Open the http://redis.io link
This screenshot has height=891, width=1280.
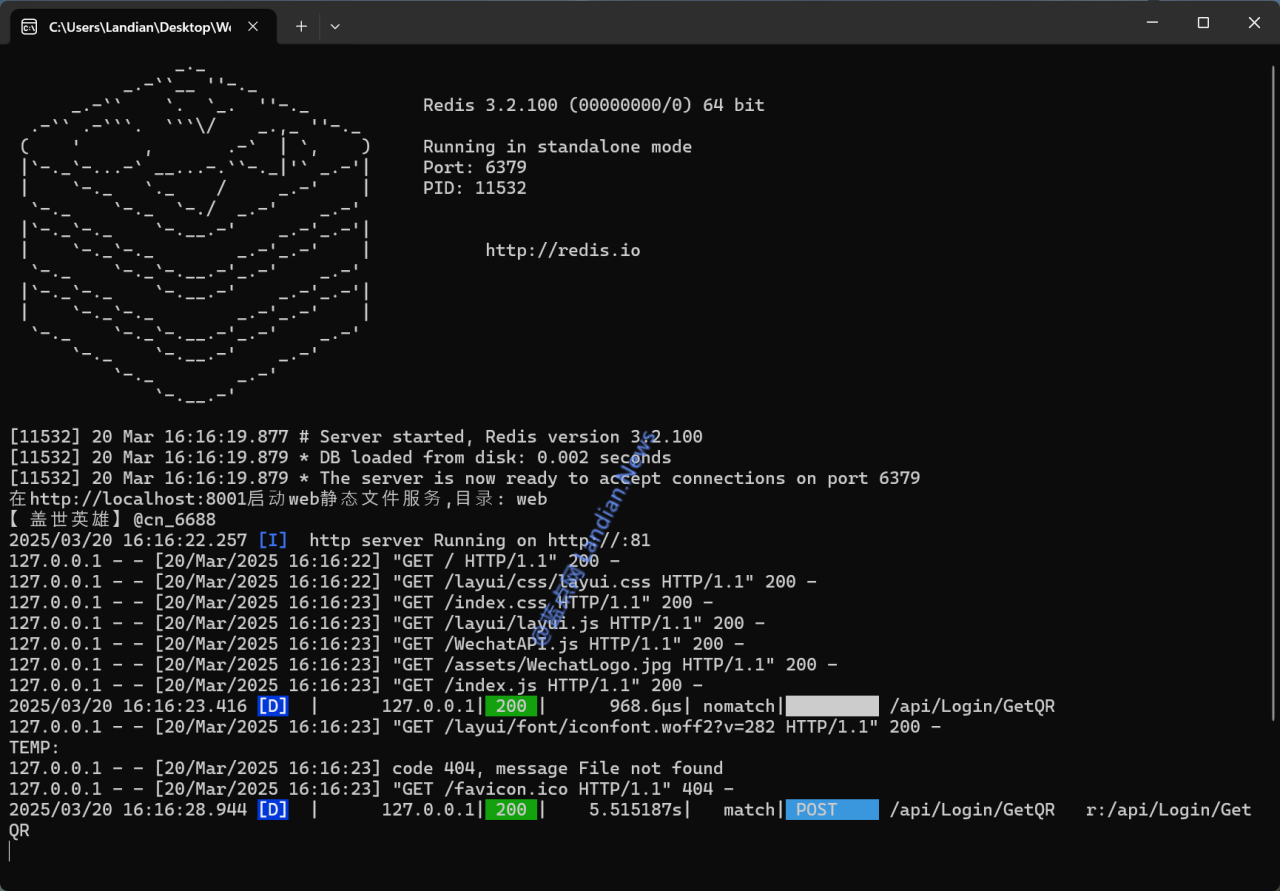(562, 250)
